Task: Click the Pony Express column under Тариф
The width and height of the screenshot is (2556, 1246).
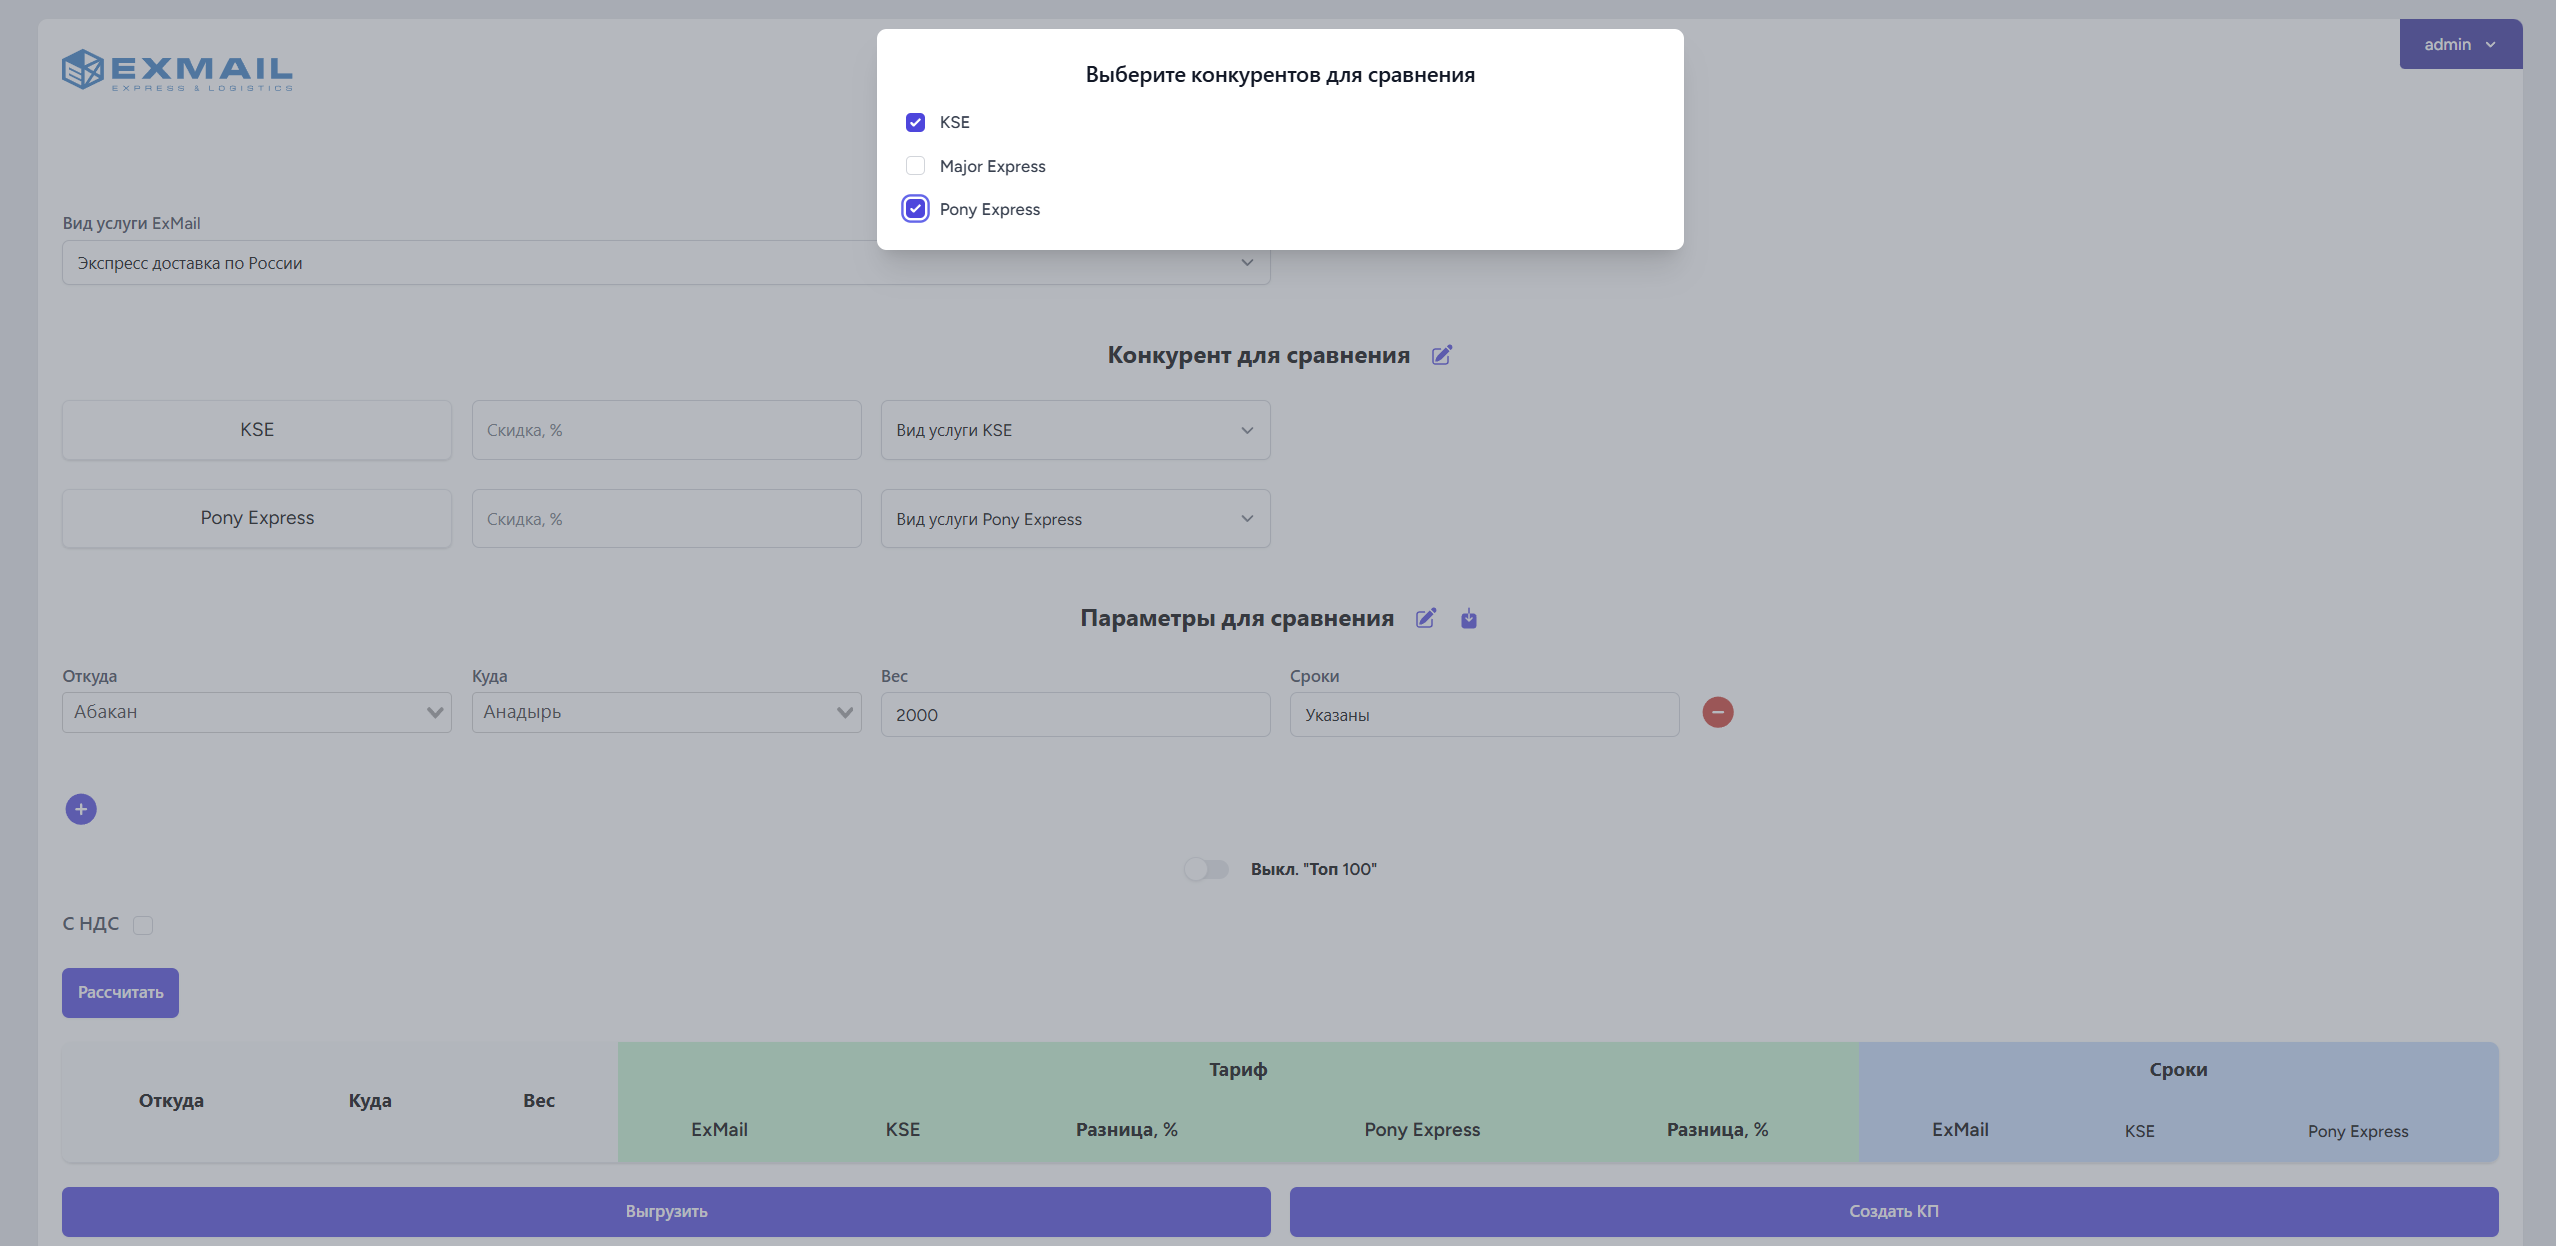Action: (x=1422, y=1130)
